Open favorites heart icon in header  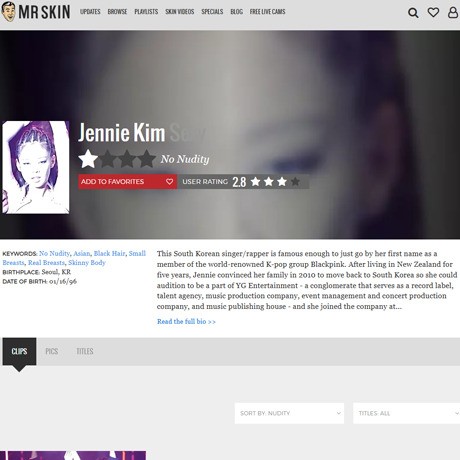point(433,13)
